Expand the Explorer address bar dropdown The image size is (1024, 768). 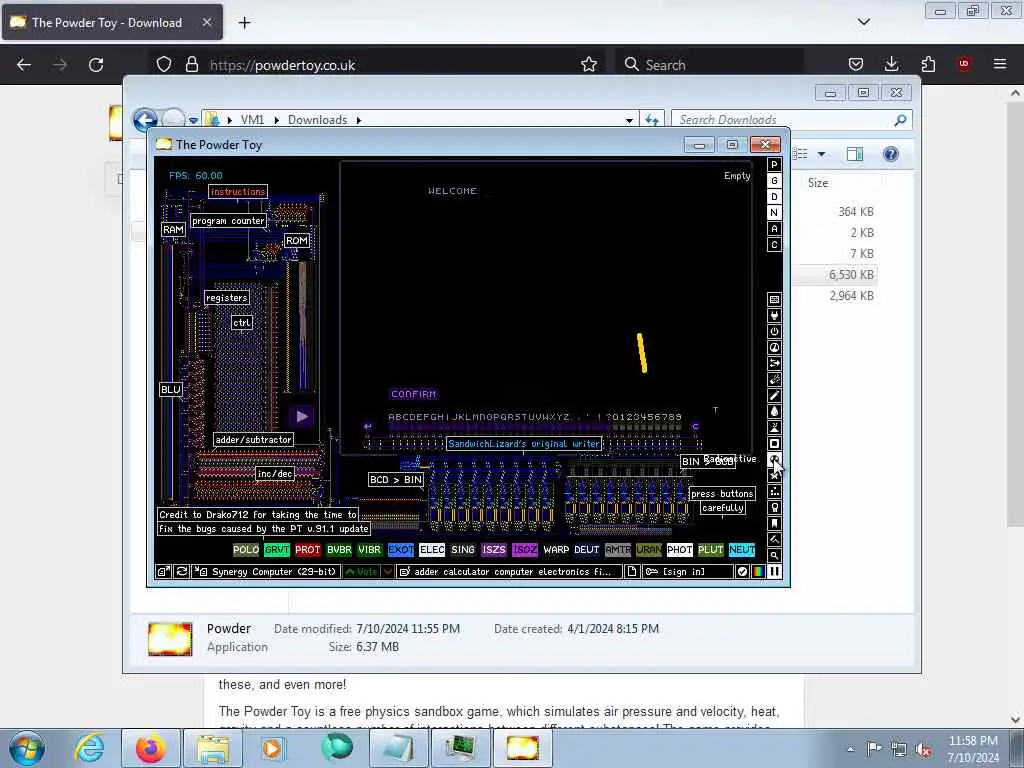point(629,120)
